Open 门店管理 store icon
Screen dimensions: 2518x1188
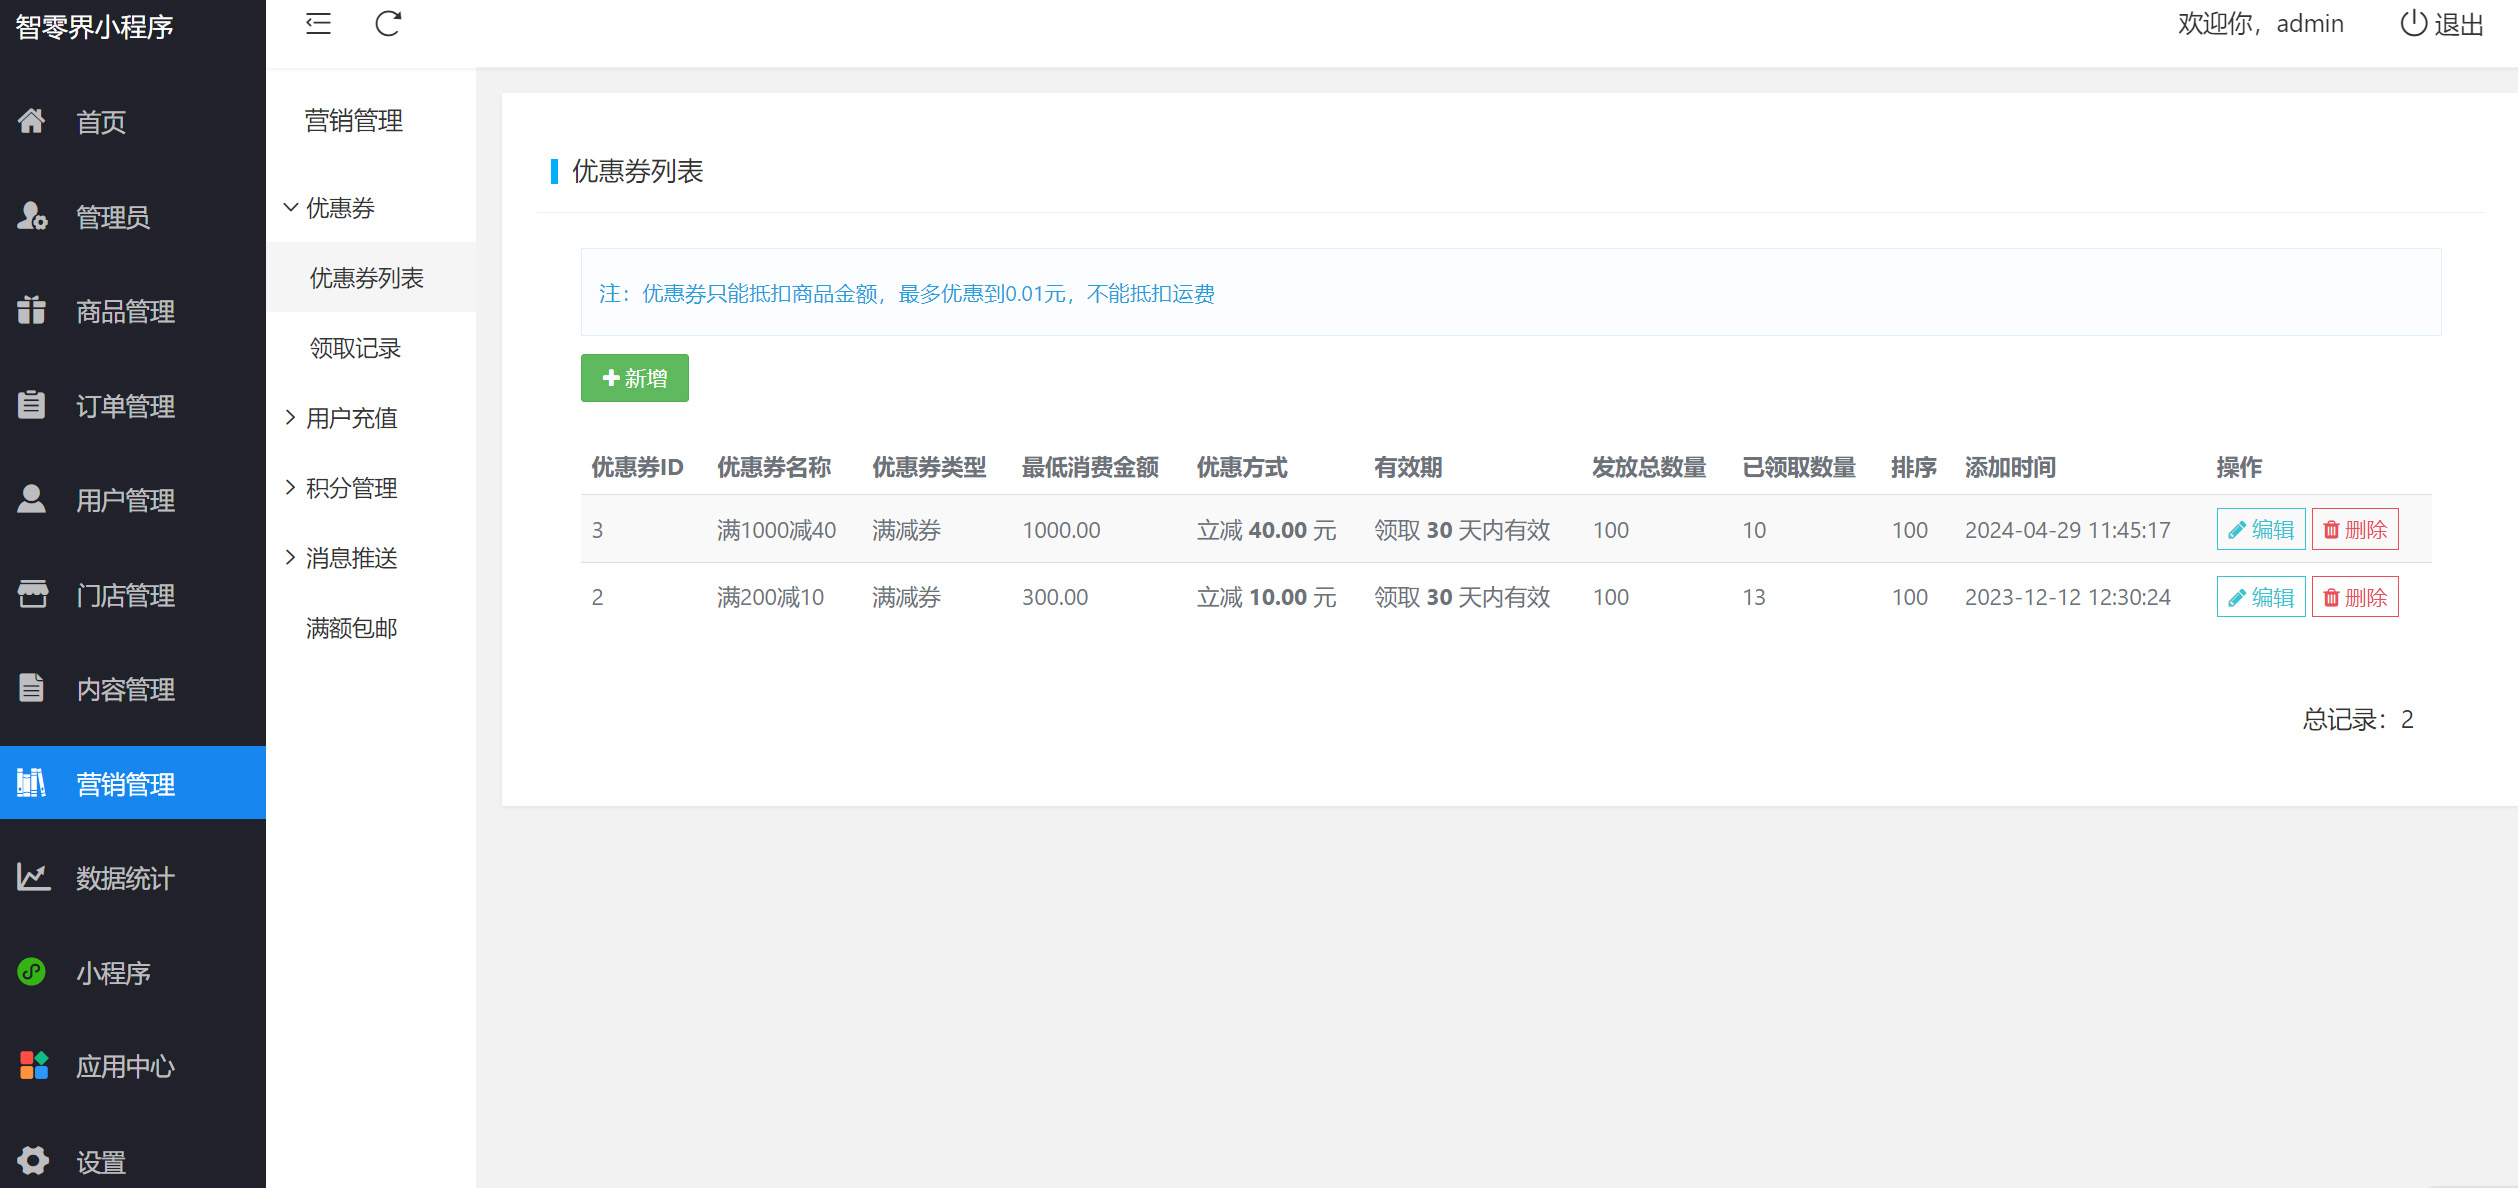32,595
